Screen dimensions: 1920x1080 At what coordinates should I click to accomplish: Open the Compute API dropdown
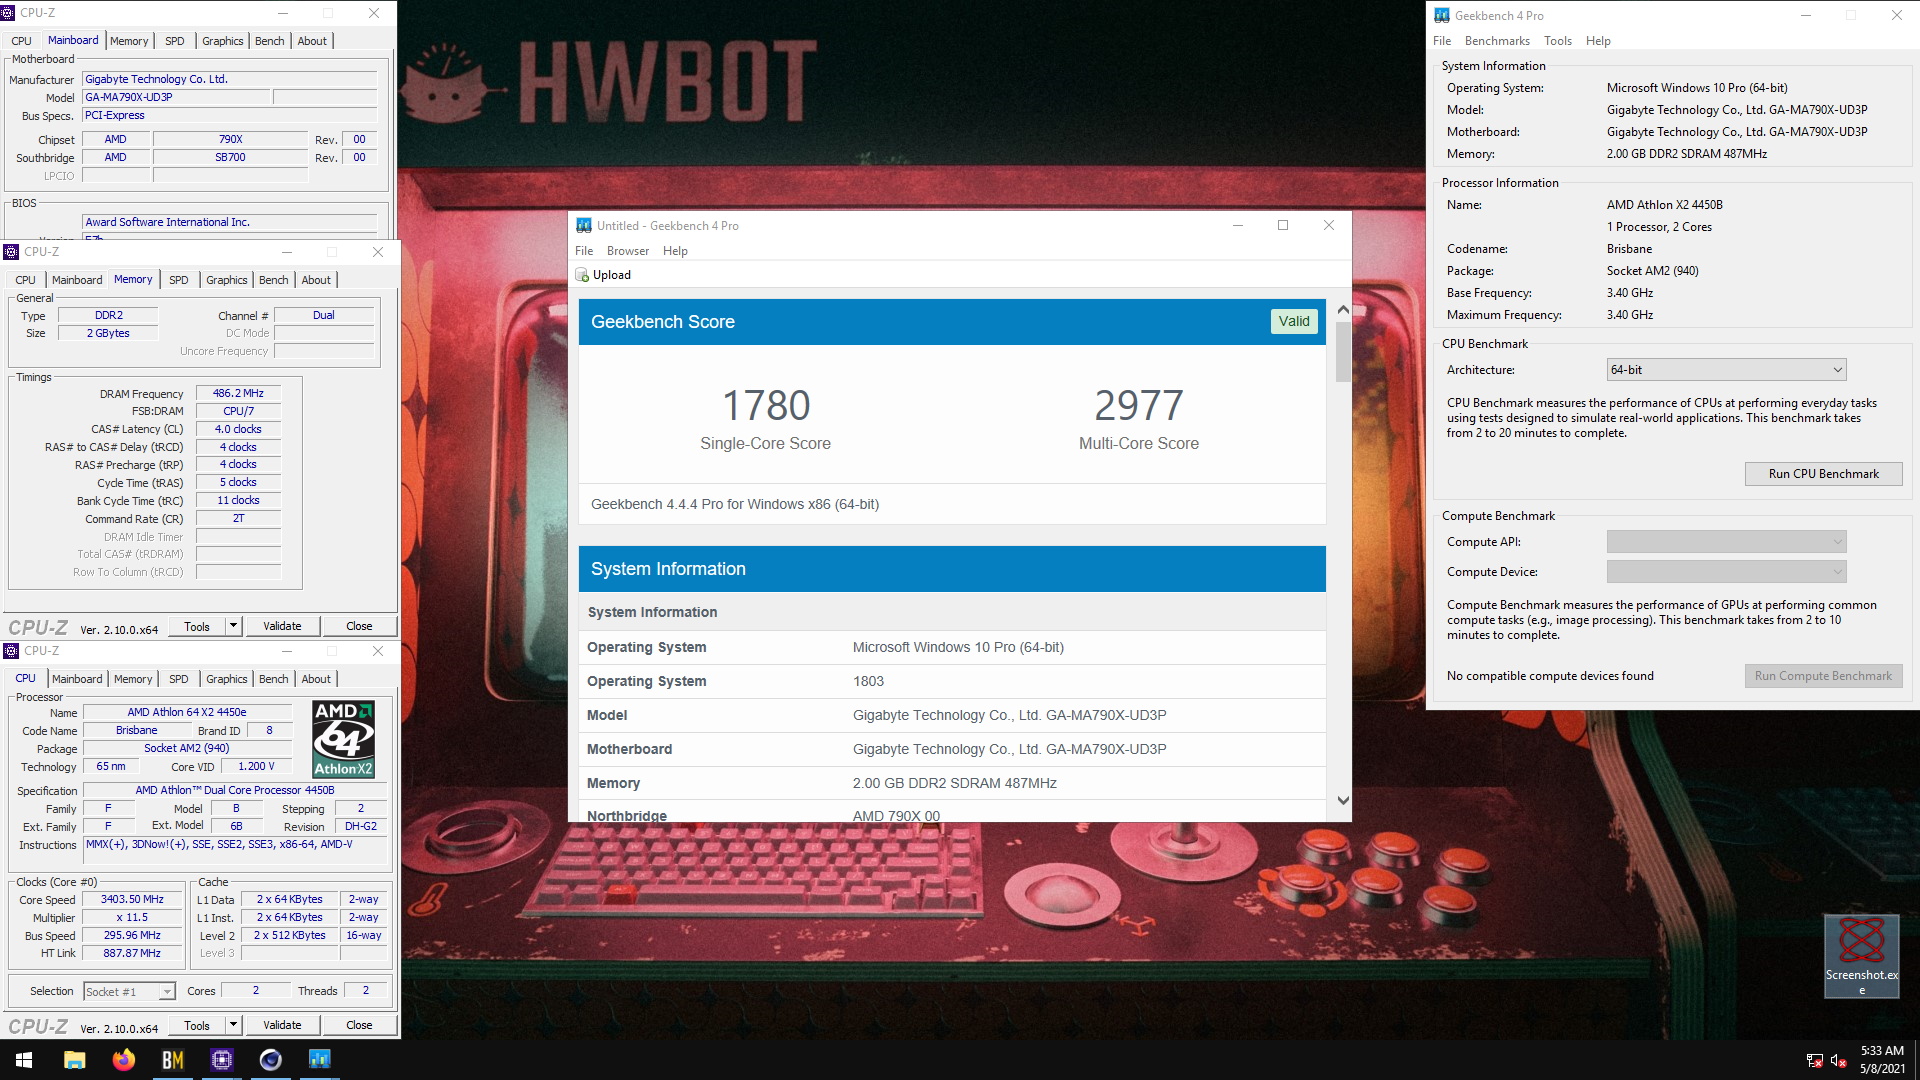point(1726,542)
